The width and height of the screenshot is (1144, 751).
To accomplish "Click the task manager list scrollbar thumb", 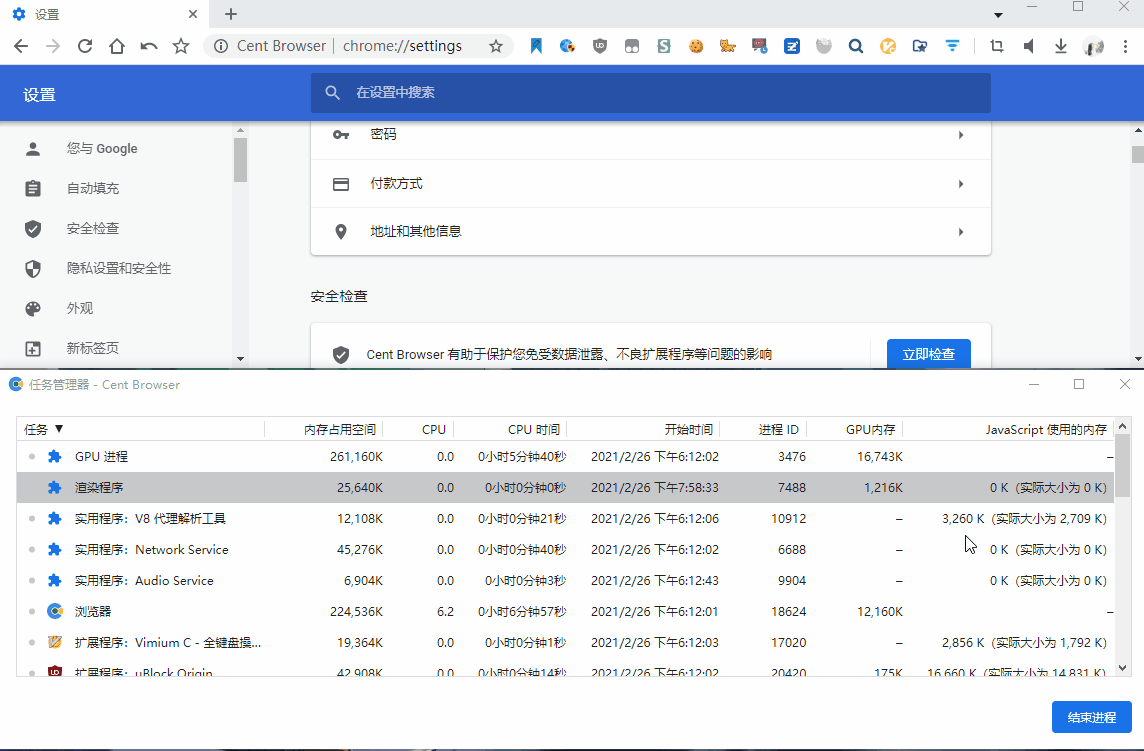I will pos(1123,466).
